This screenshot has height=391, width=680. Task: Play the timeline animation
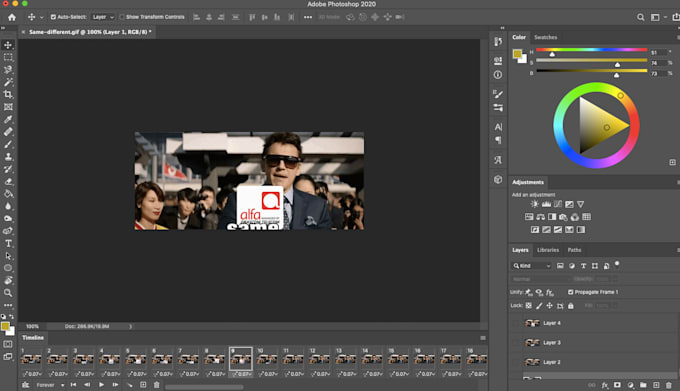(x=101, y=385)
